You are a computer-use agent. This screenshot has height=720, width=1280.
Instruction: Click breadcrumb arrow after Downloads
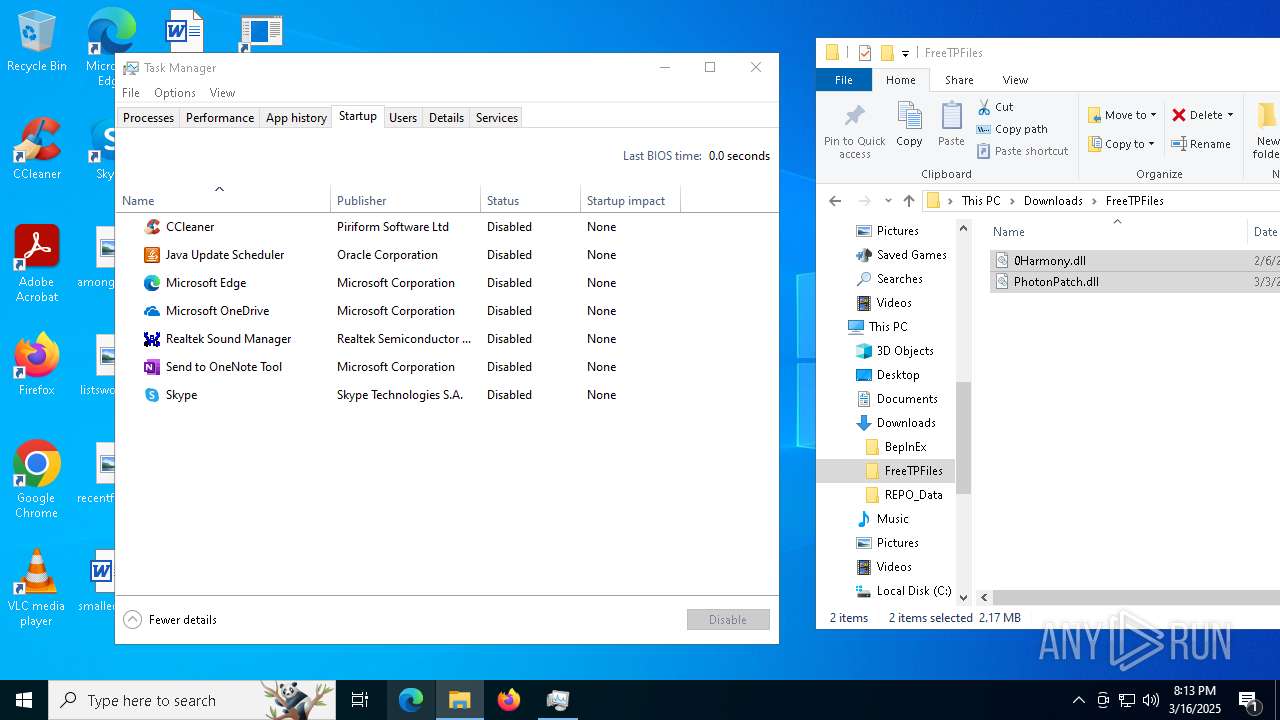pos(1094,201)
